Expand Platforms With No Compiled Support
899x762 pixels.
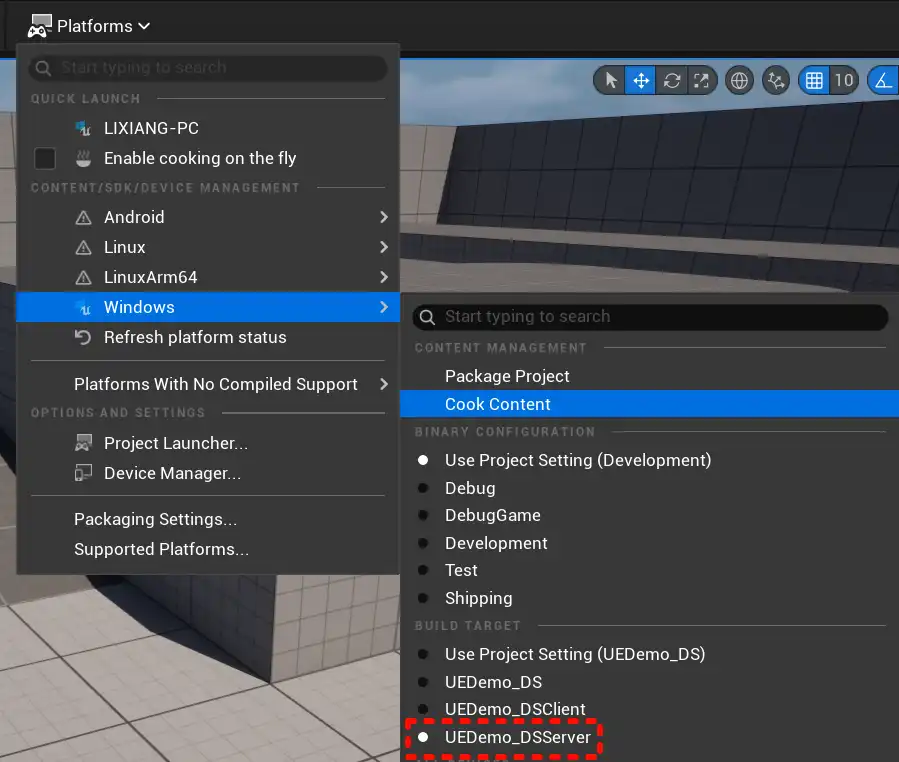(x=215, y=384)
